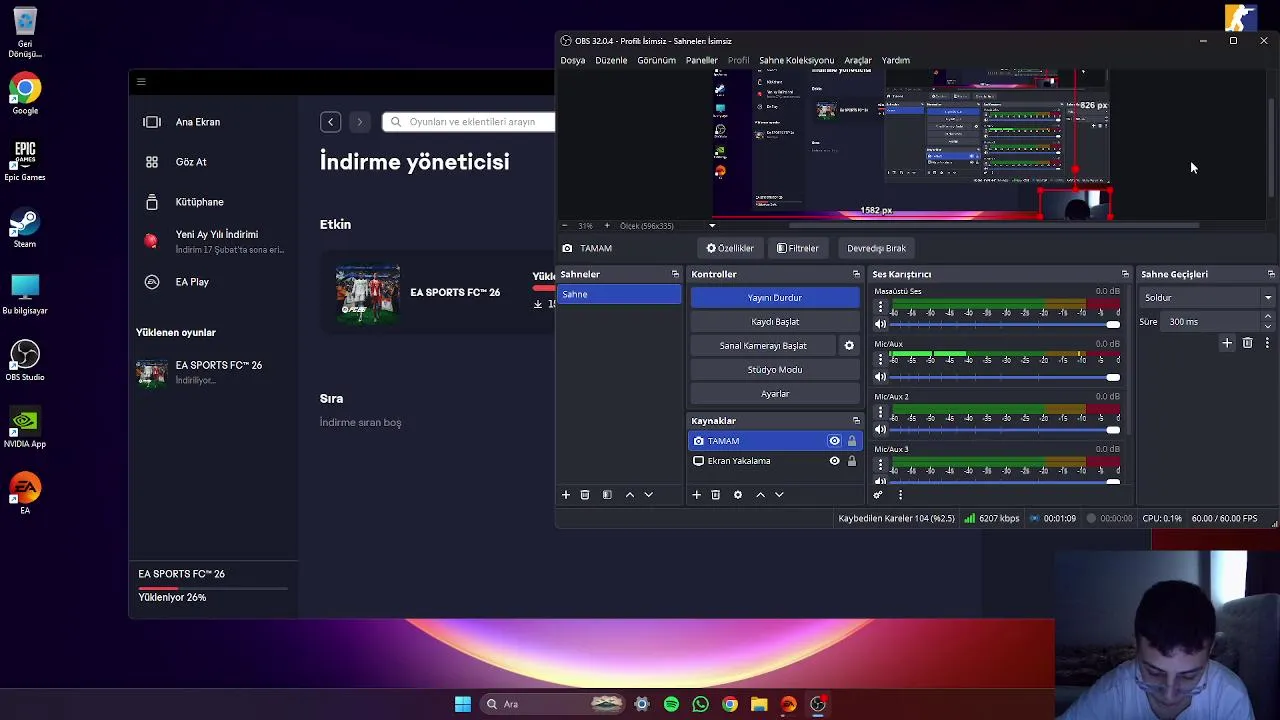1280x720 pixels.
Task: Open audio mixer three-dot menu at bottom
Action: 900,495
